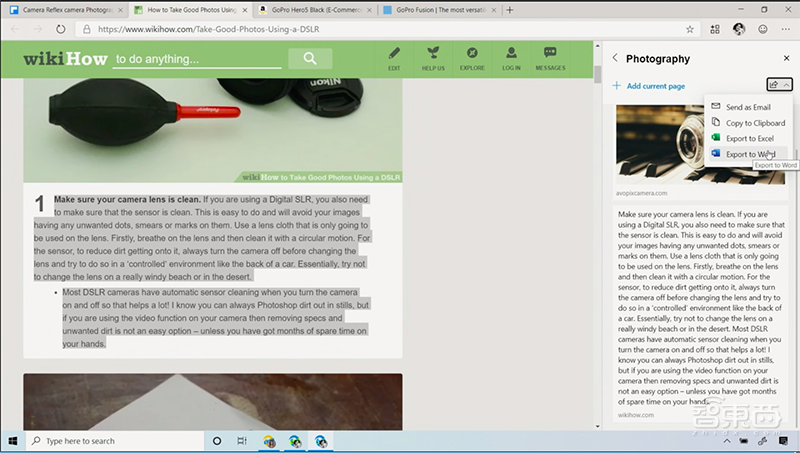The width and height of the screenshot is (800, 453).
Task: Select Send as Email from the menu
Action: click(x=747, y=107)
